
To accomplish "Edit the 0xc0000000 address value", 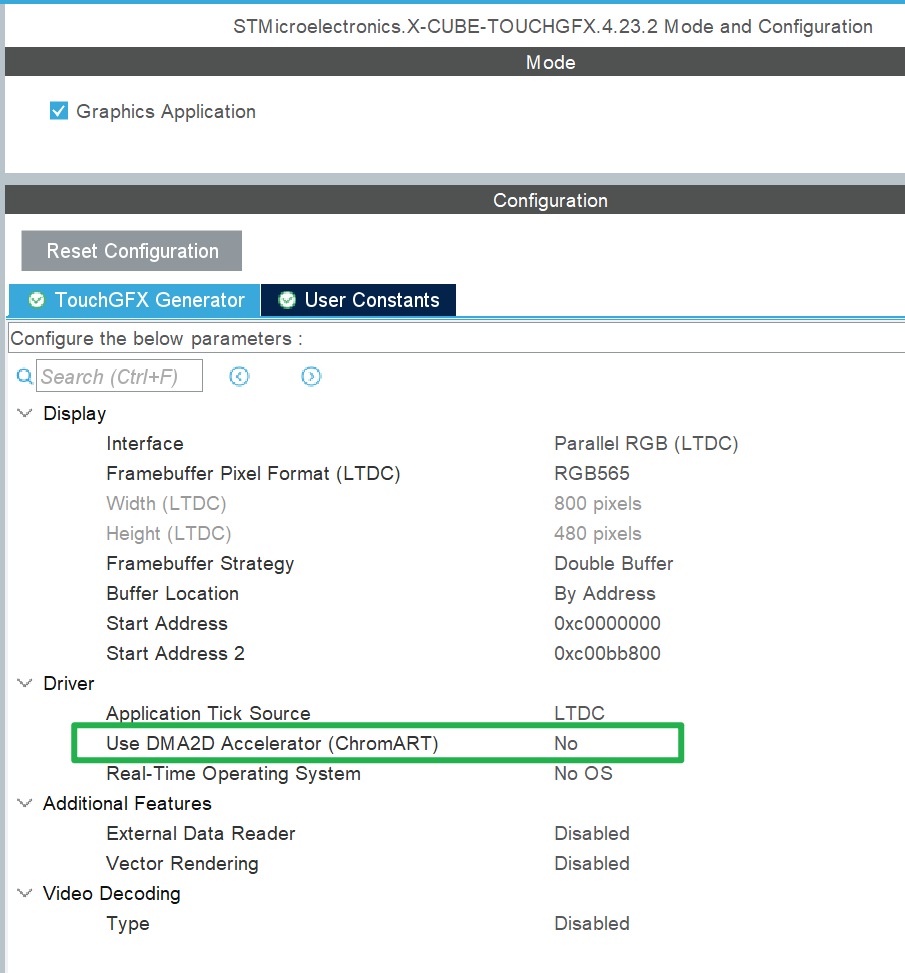I will pos(607,624).
